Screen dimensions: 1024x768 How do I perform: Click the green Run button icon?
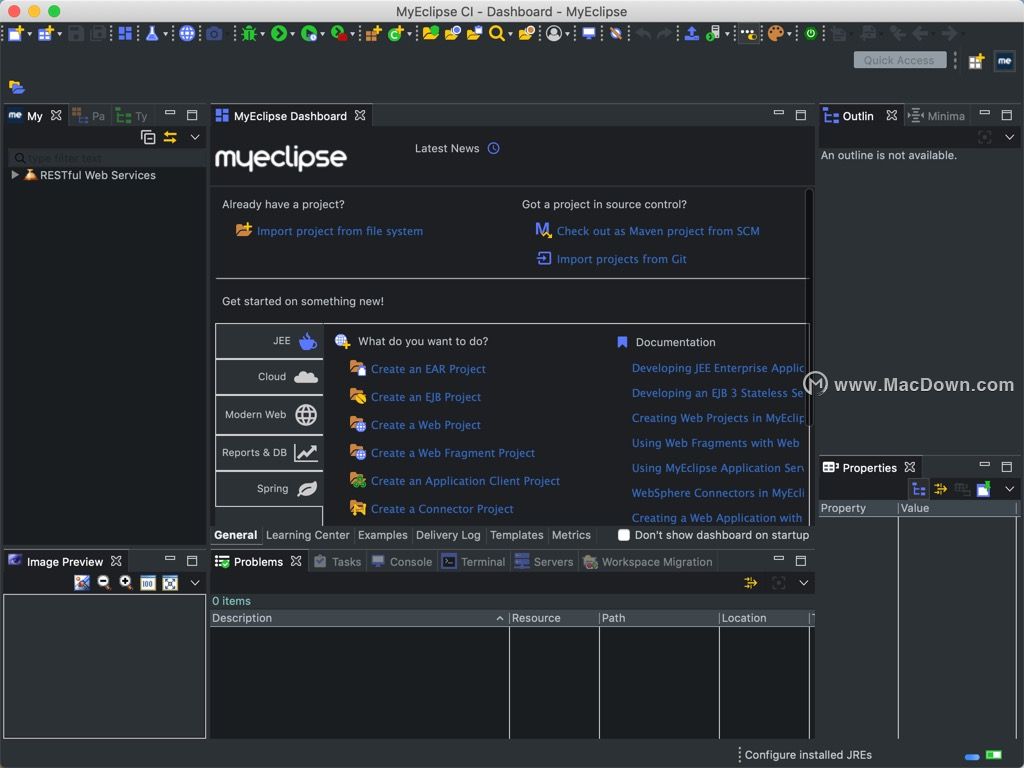pos(279,33)
